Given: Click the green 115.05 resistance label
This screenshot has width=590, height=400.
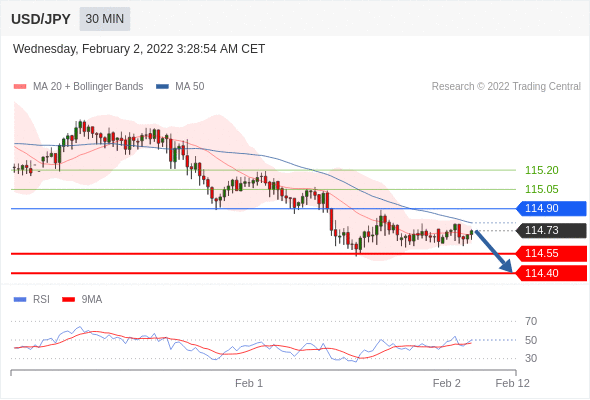Looking at the screenshot, I should [x=541, y=189].
